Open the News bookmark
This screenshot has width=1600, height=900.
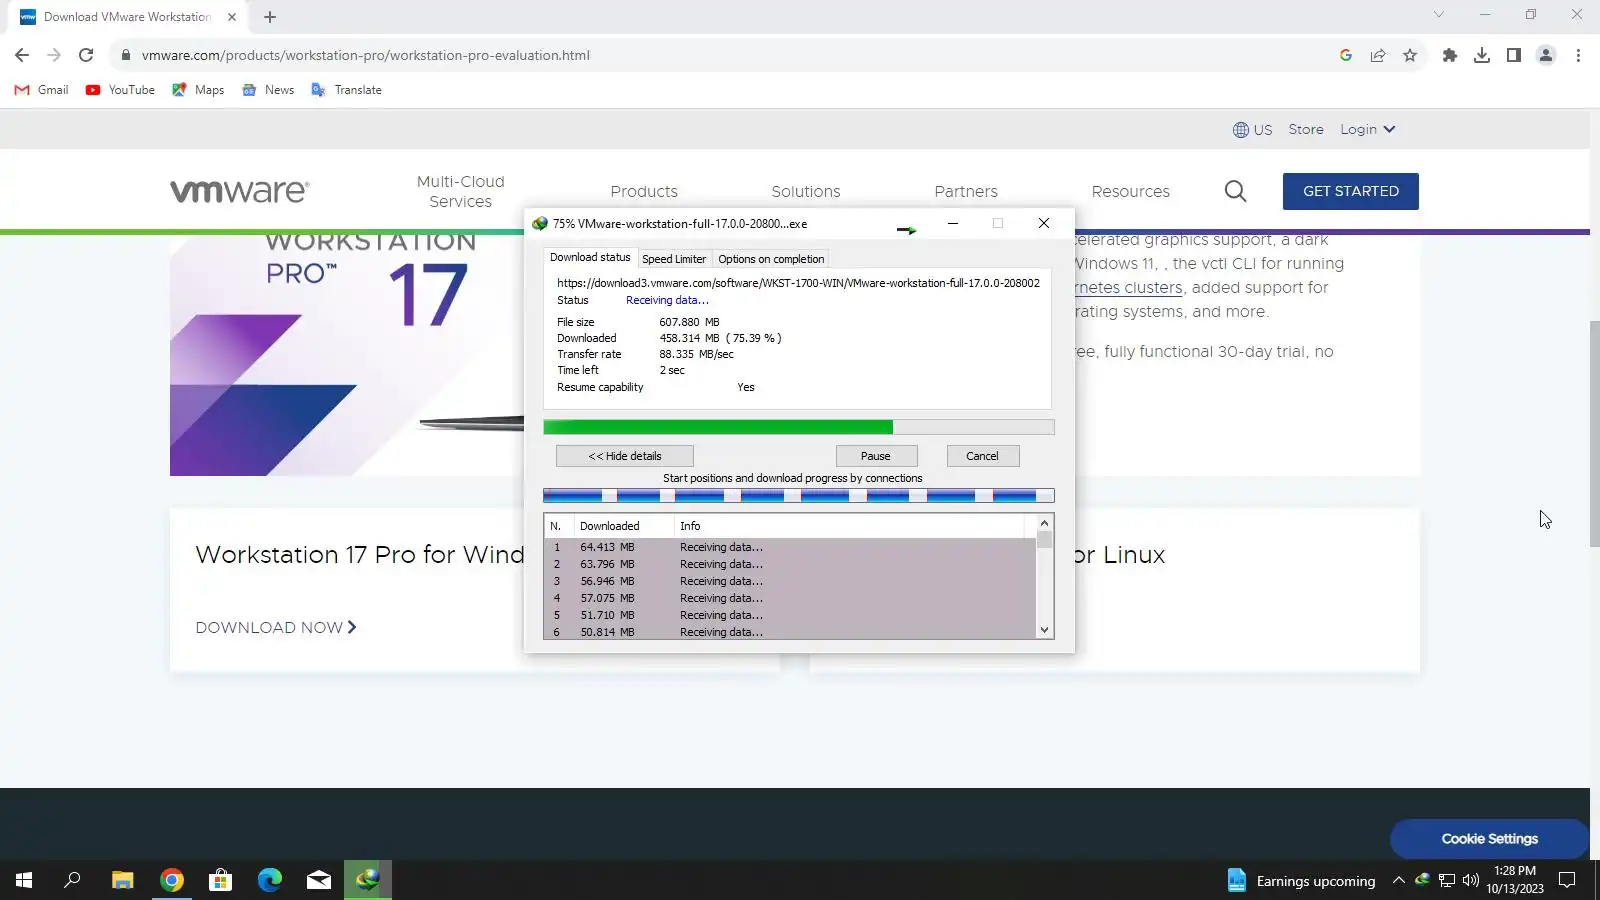(x=268, y=90)
